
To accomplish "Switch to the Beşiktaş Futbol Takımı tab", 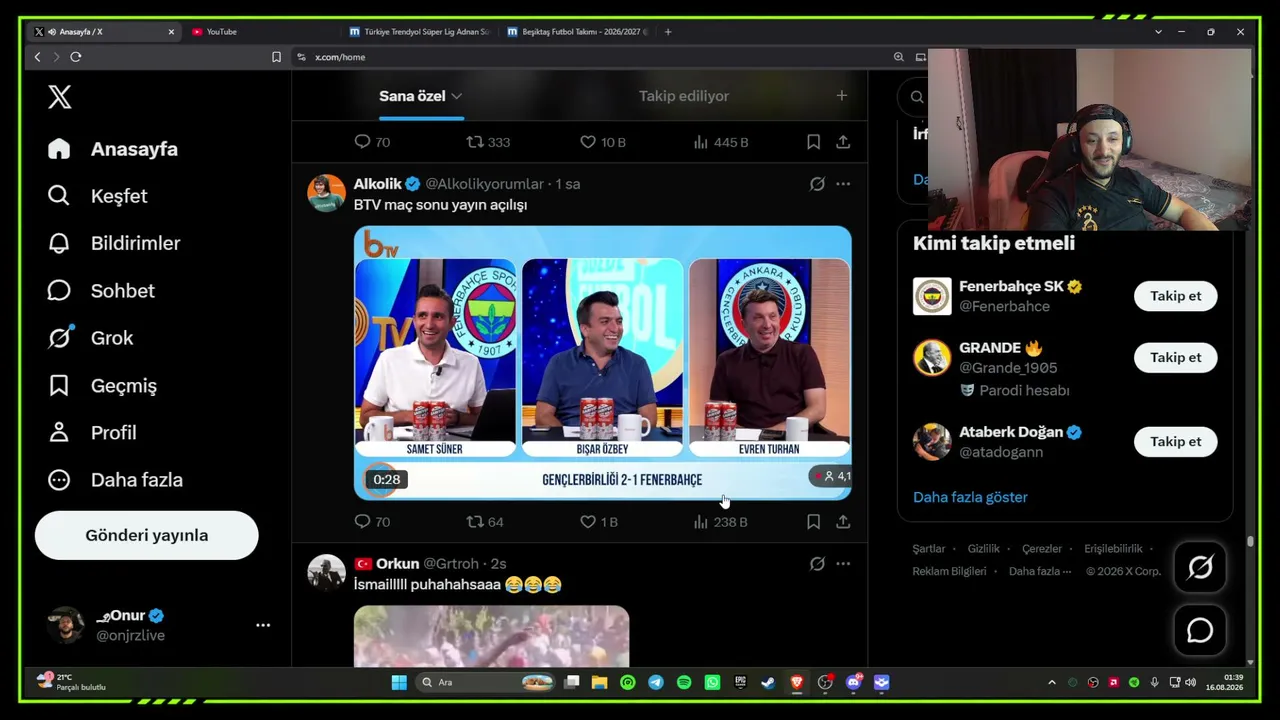I will [x=577, y=32].
